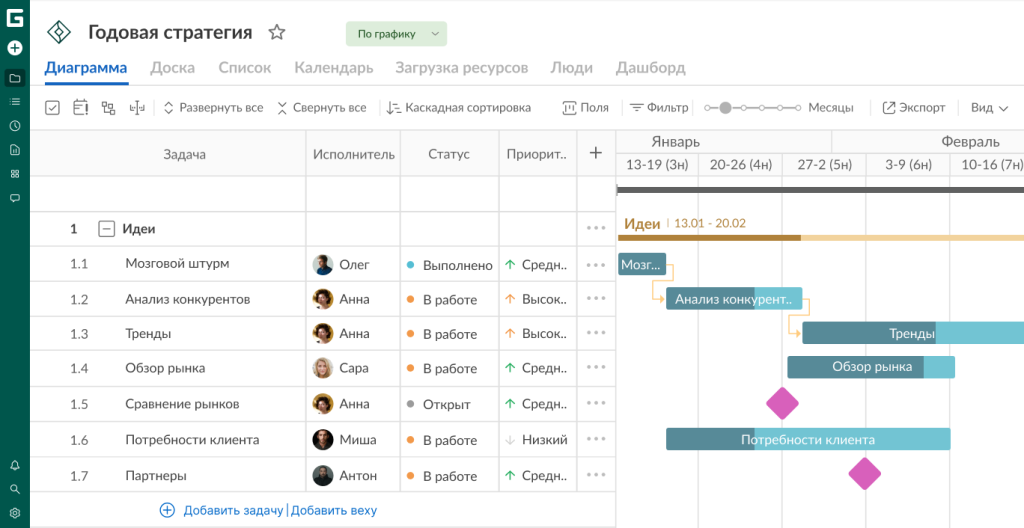Click the star icon to favorite the project

point(277,33)
